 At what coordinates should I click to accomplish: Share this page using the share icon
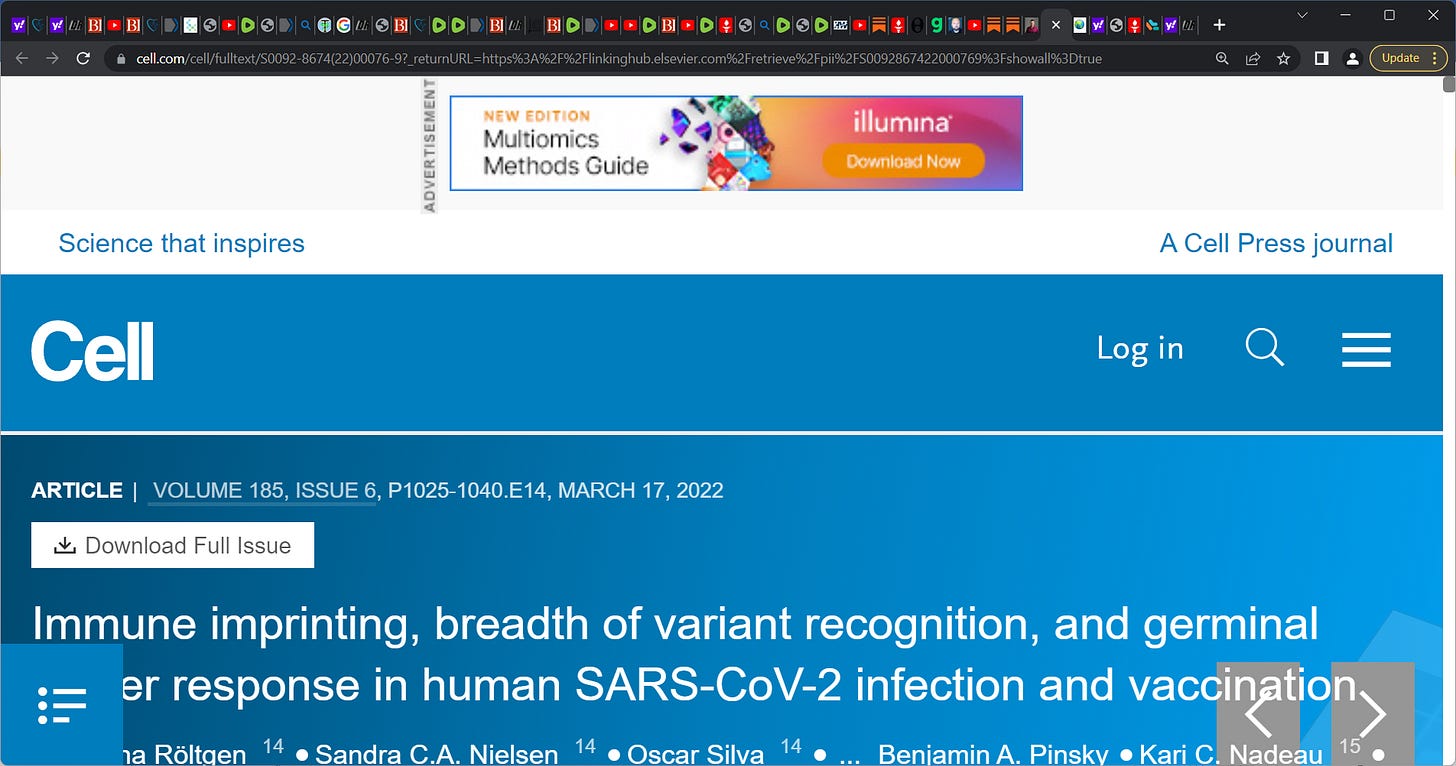(1252, 59)
